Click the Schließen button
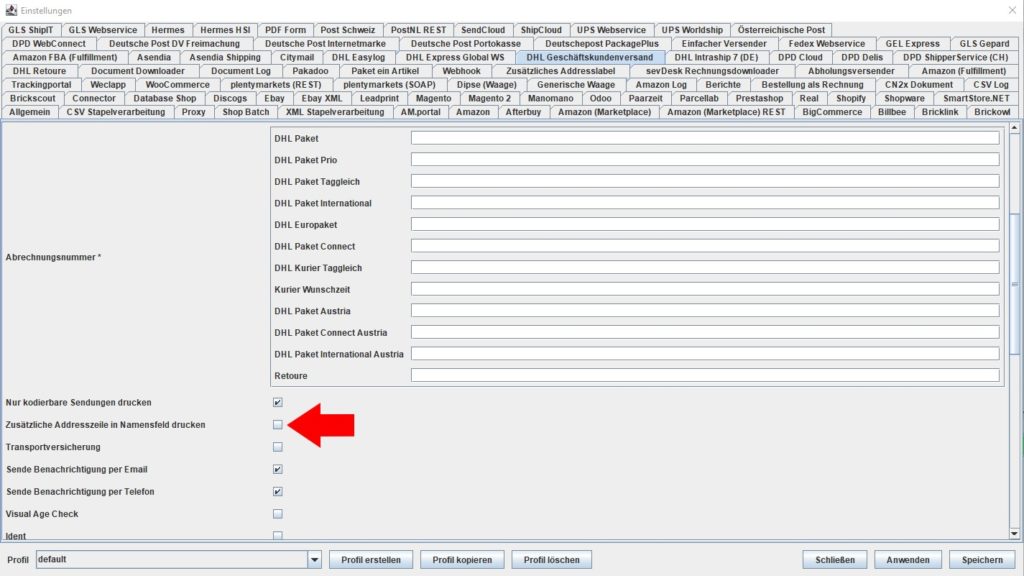 point(835,560)
